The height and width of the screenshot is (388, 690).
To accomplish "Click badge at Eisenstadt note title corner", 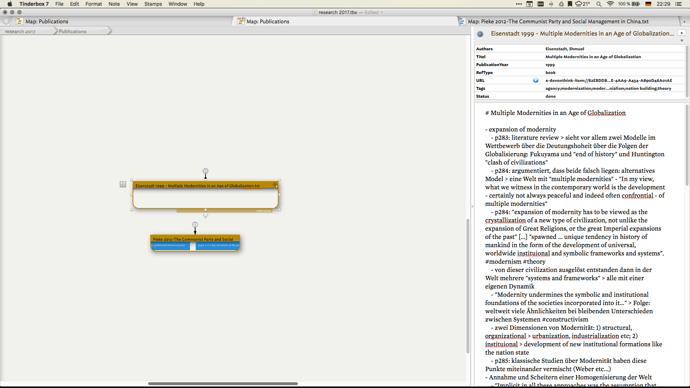I will click(275, 185).
